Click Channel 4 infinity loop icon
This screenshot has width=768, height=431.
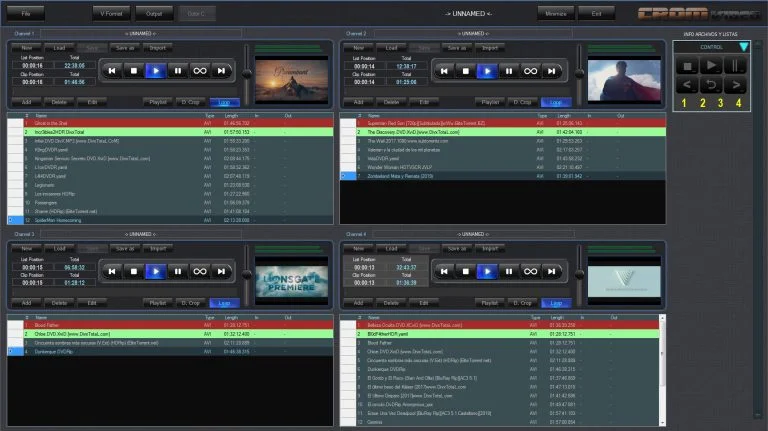pyautogui.click(x=530, y=271)
